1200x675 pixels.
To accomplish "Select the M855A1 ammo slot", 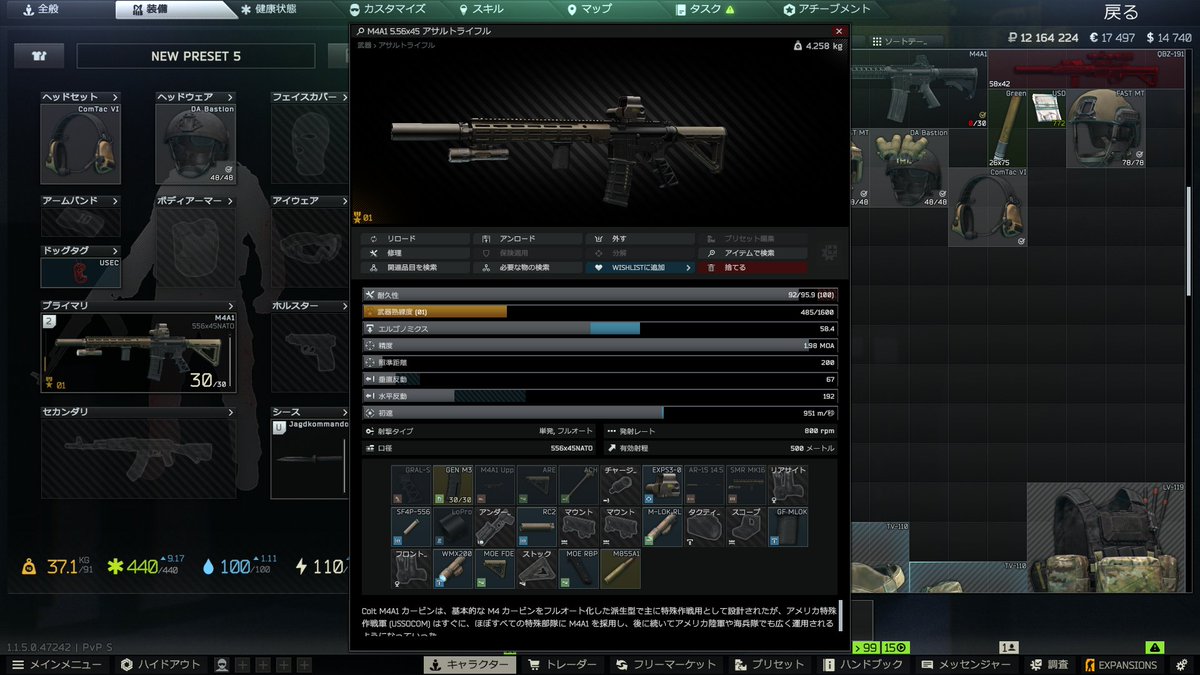I will pyautogui.click(x=621, y=568).
